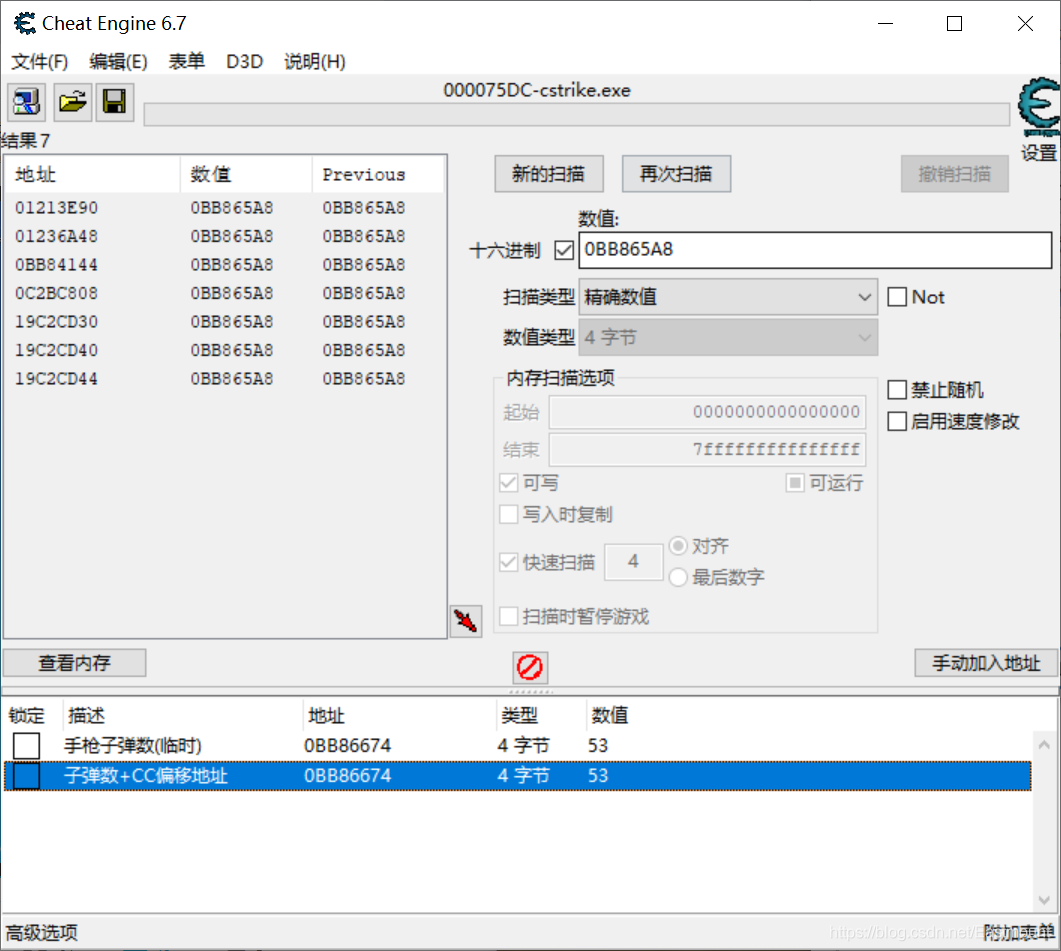Click the 起始 start address field
This screenshot has width=1061, height=951.
[707, 412]
